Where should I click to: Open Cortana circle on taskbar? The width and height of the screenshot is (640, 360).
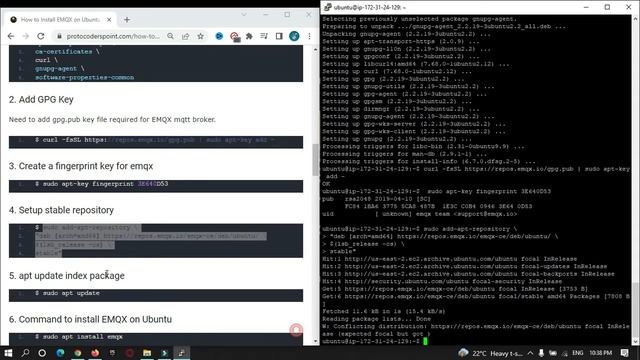tap(42, 353)
